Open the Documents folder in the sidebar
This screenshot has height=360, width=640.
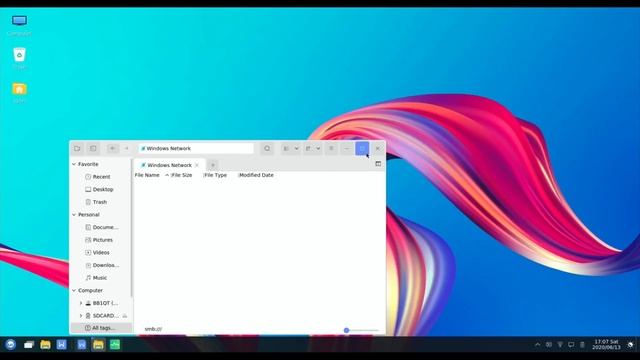pos(101,227)
